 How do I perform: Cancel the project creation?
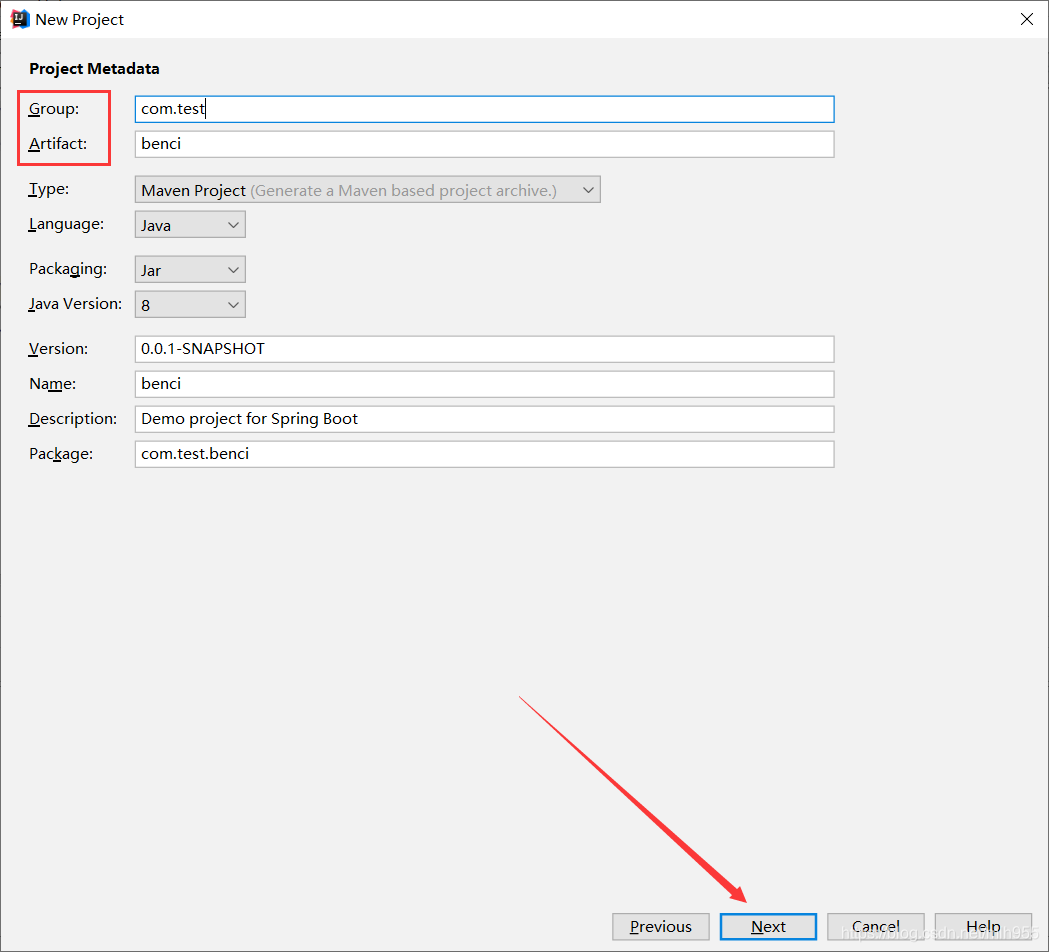(876, 927)
